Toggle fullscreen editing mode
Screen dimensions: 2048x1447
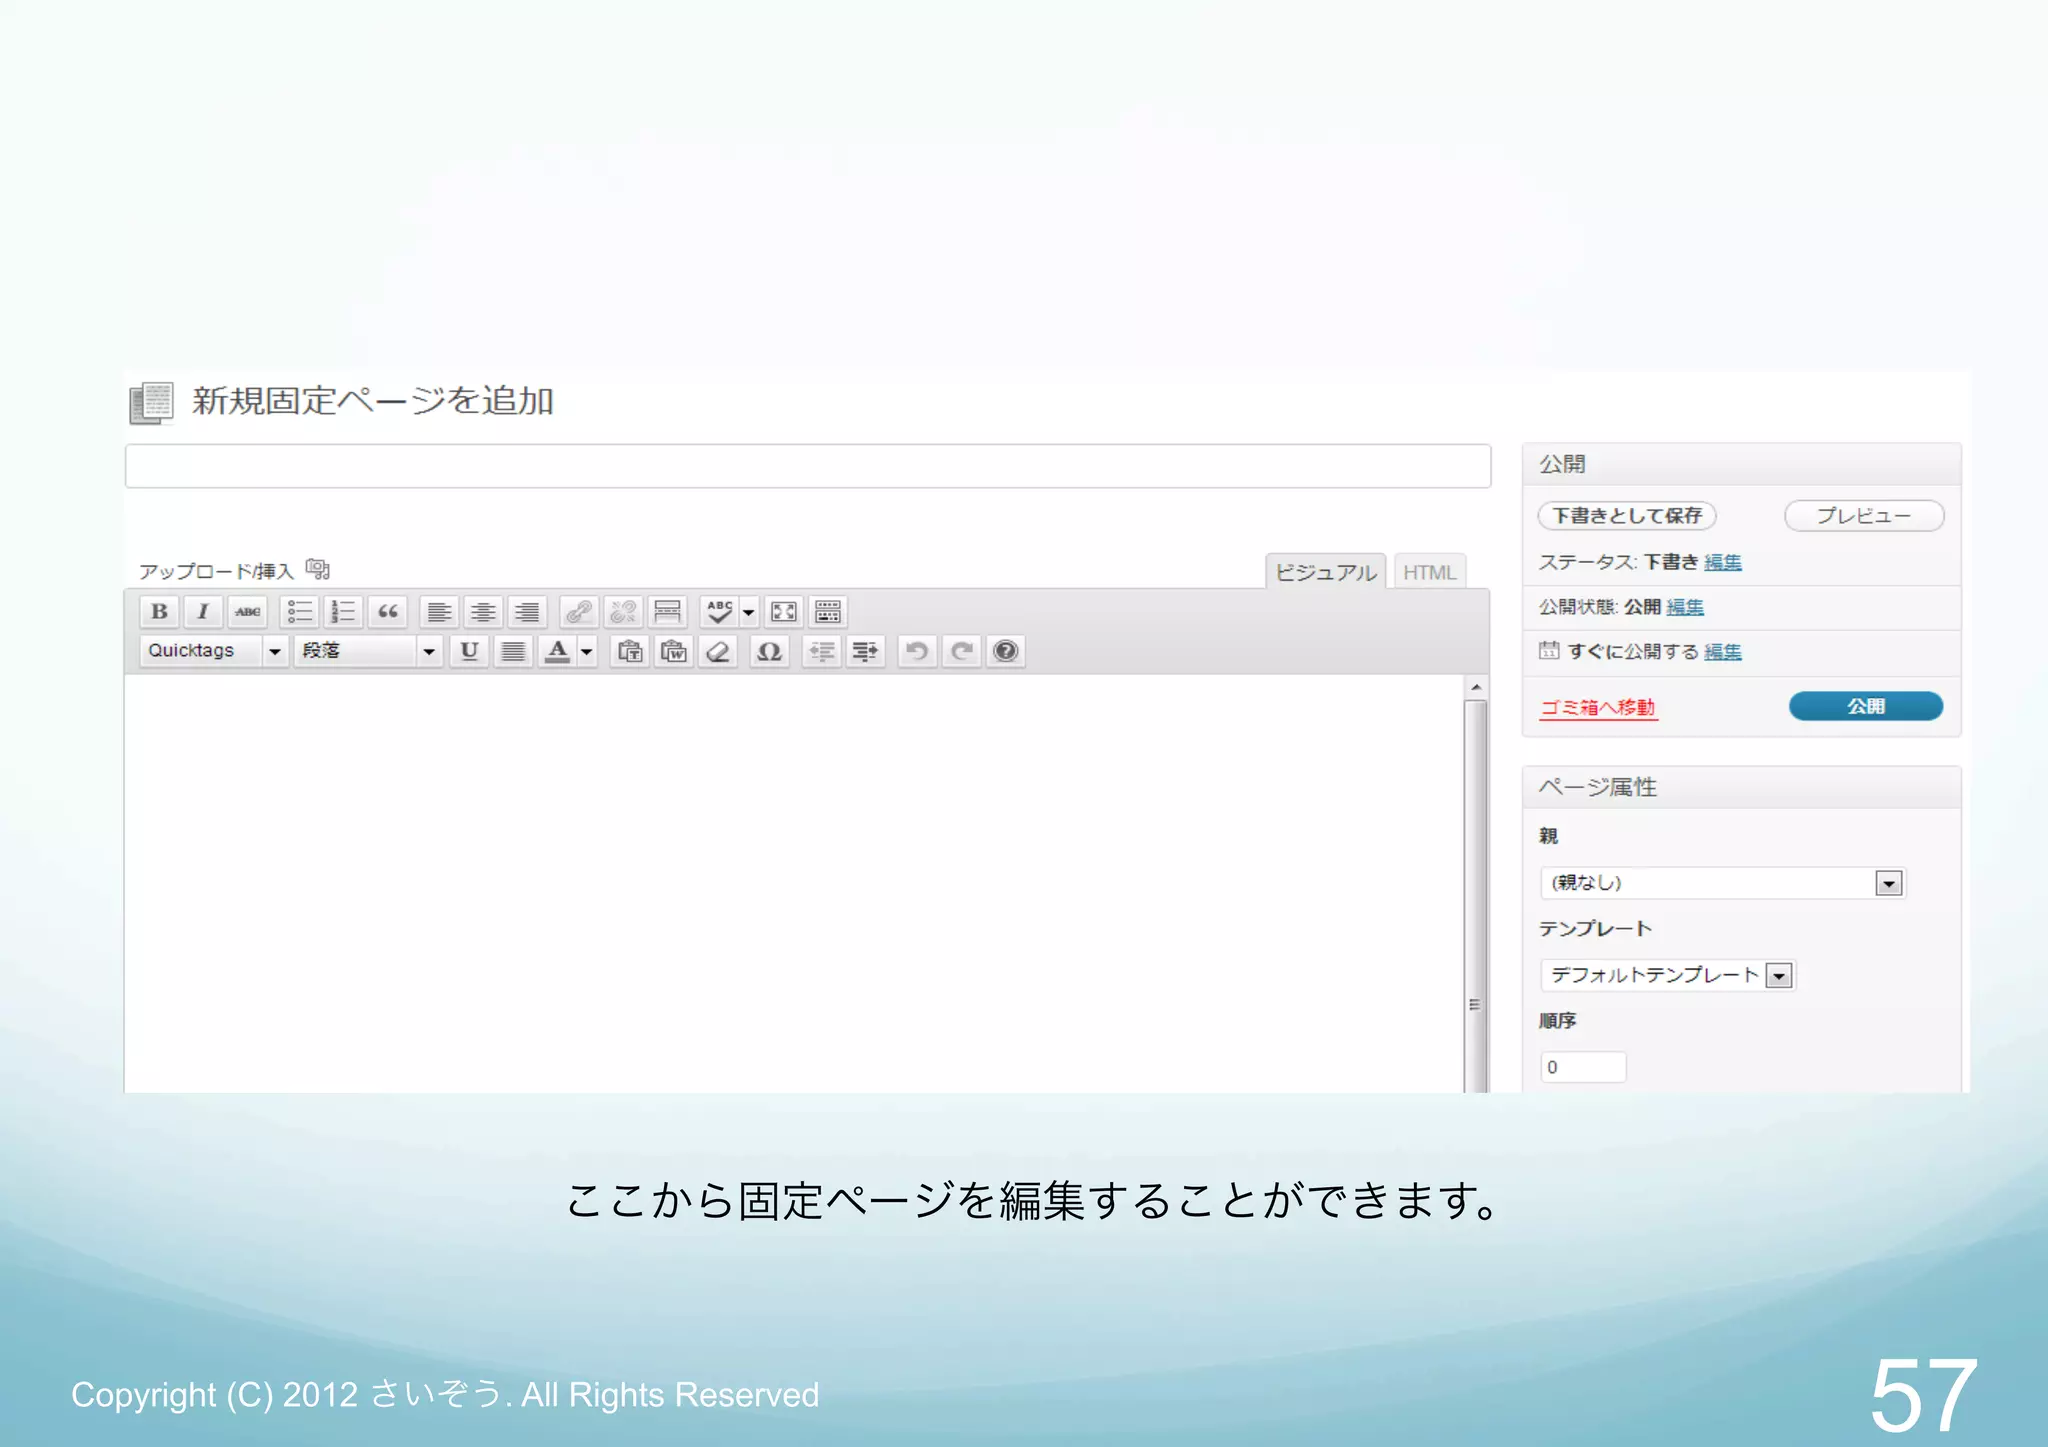(784, 611)
